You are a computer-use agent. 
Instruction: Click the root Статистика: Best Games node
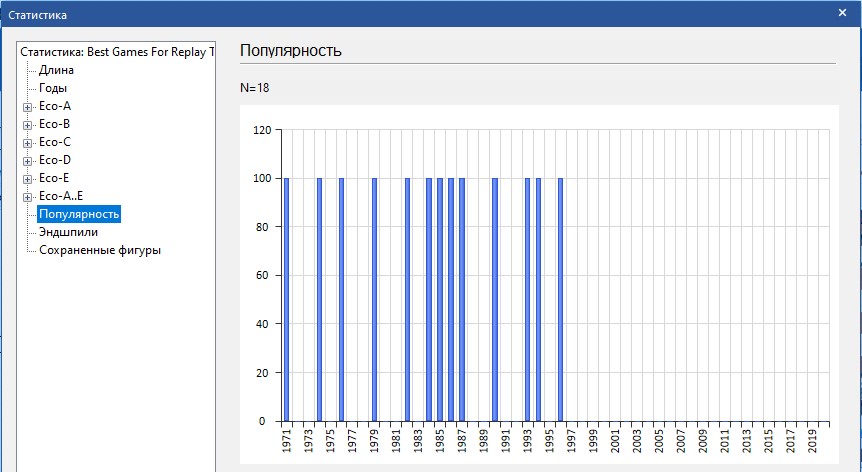click(117, 52)
